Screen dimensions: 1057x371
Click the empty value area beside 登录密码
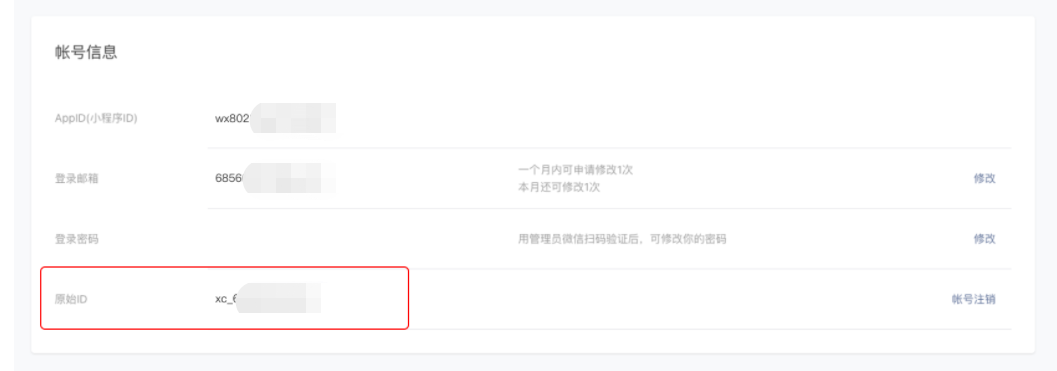coord(357,239)
